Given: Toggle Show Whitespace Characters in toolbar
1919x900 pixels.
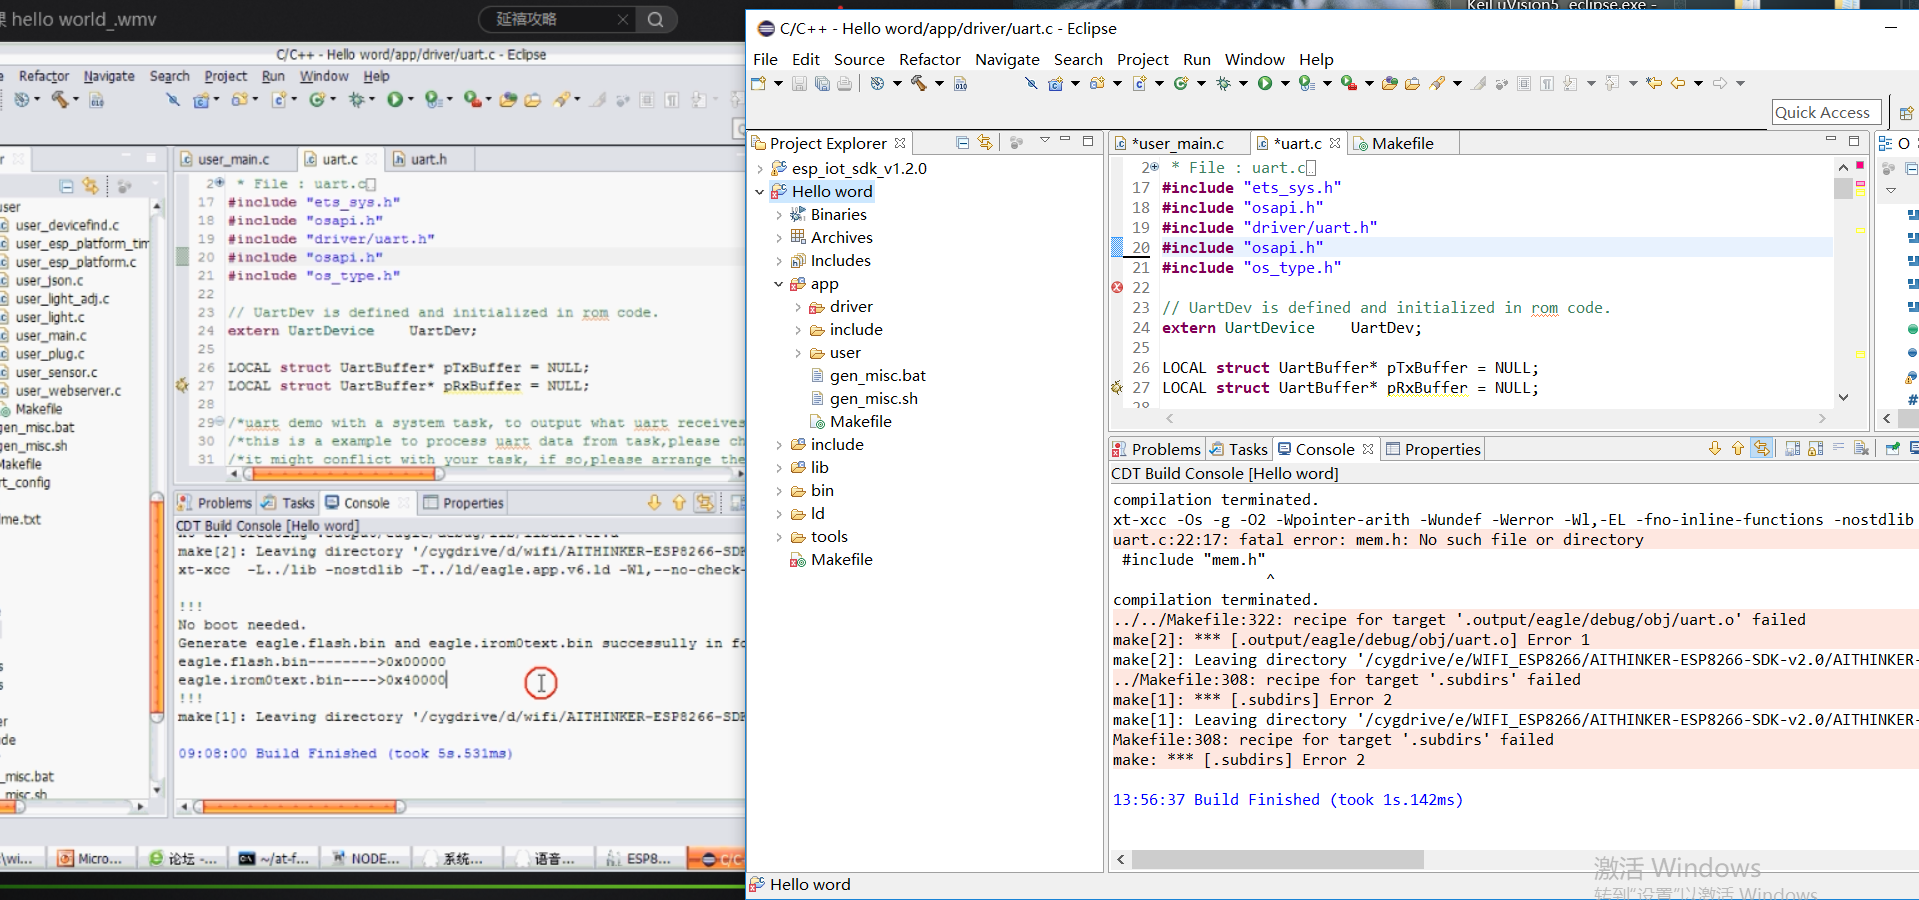Looking at the screenshot, I should (1547, 84).
